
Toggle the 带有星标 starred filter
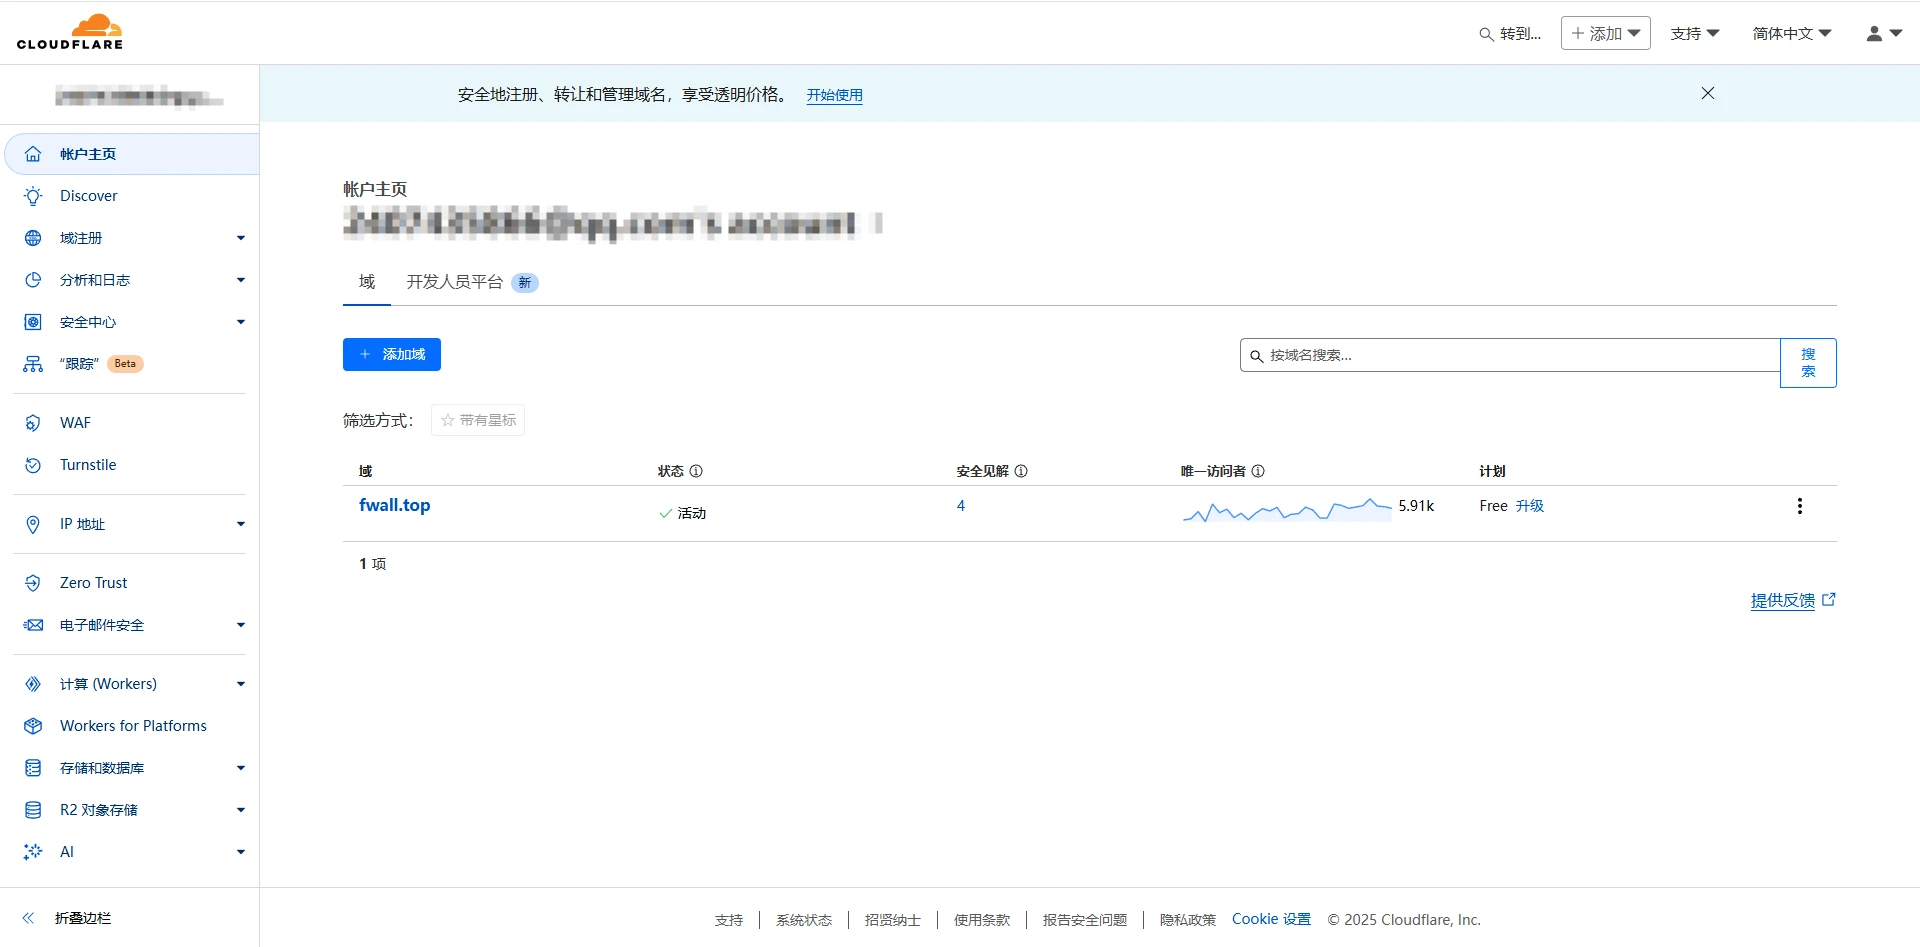pyautogui.click(x=478, y=420)
